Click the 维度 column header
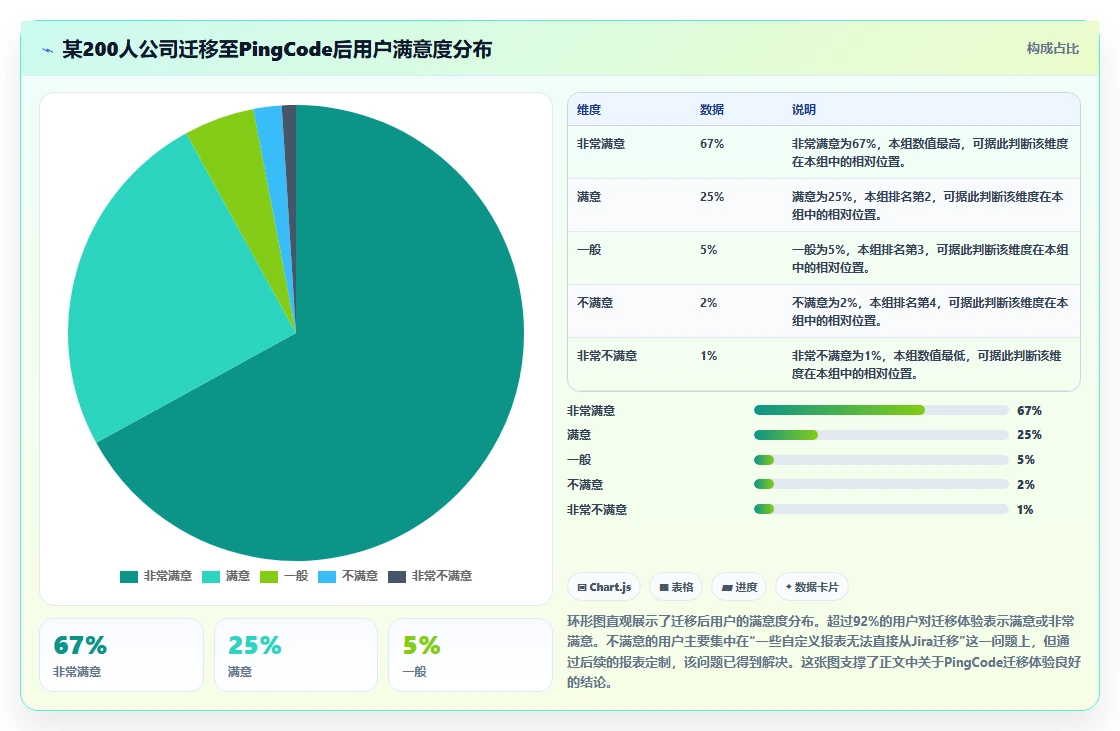The width and height of the screenshot is (1120, 731). (x=589, y=110)
